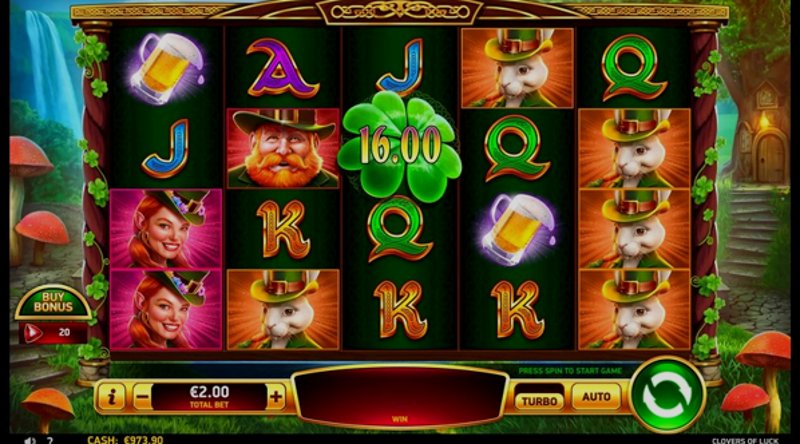Increase total bet with plus button
The height and width of the screenshot is (444, 800).
[x=276, y=397]
